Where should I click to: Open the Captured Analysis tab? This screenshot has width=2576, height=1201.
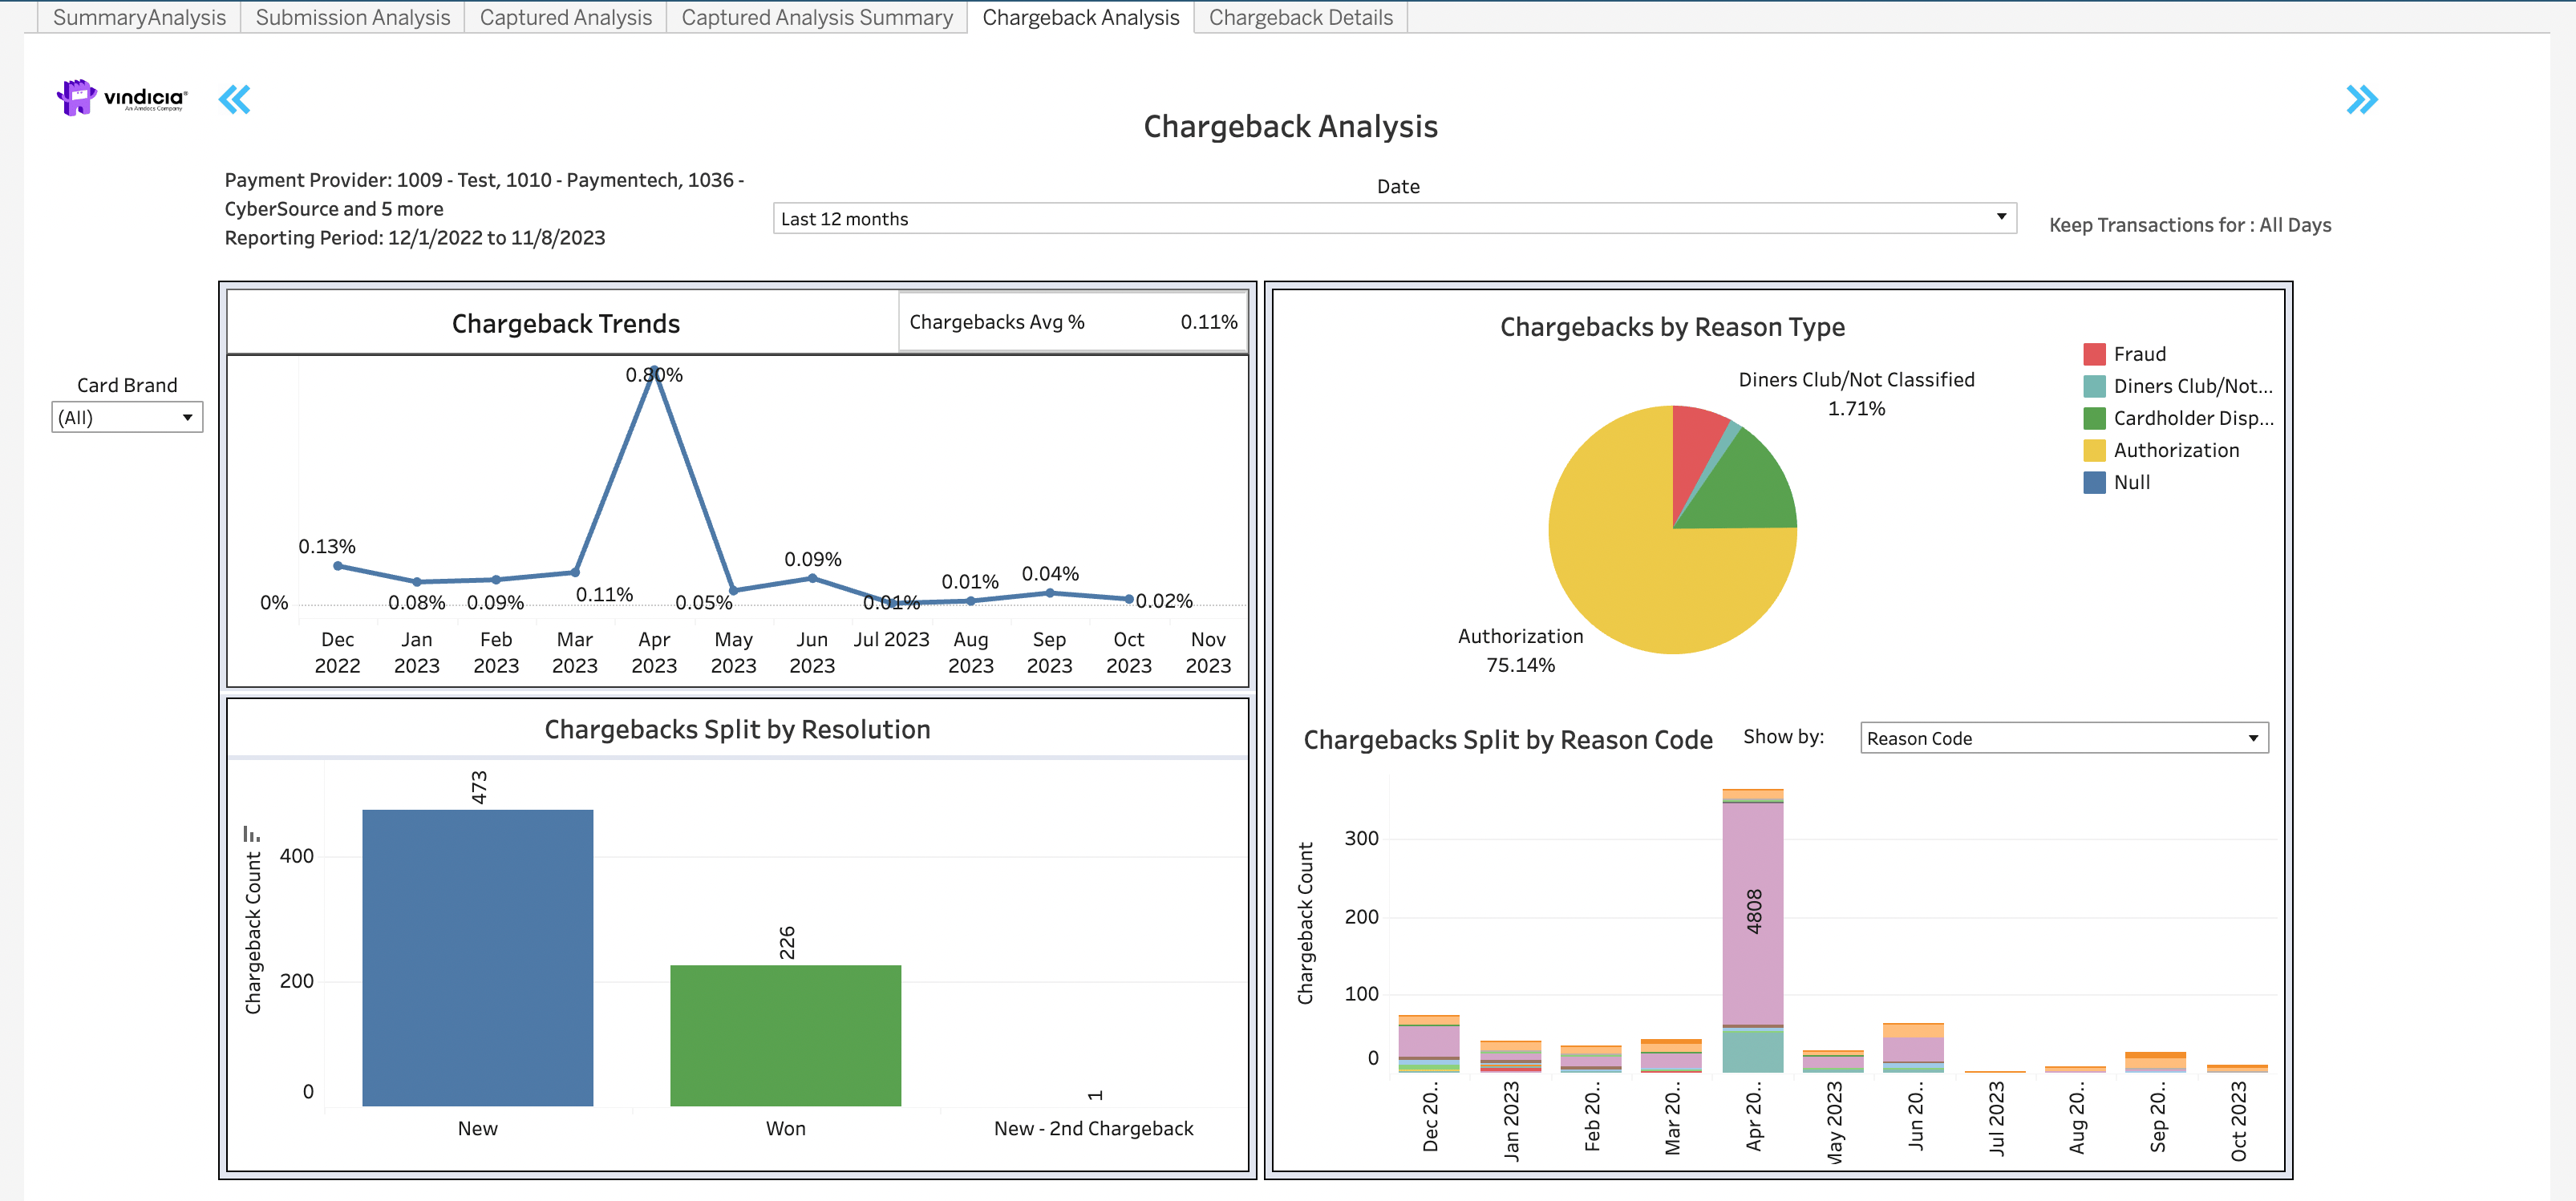coord(566,17)
